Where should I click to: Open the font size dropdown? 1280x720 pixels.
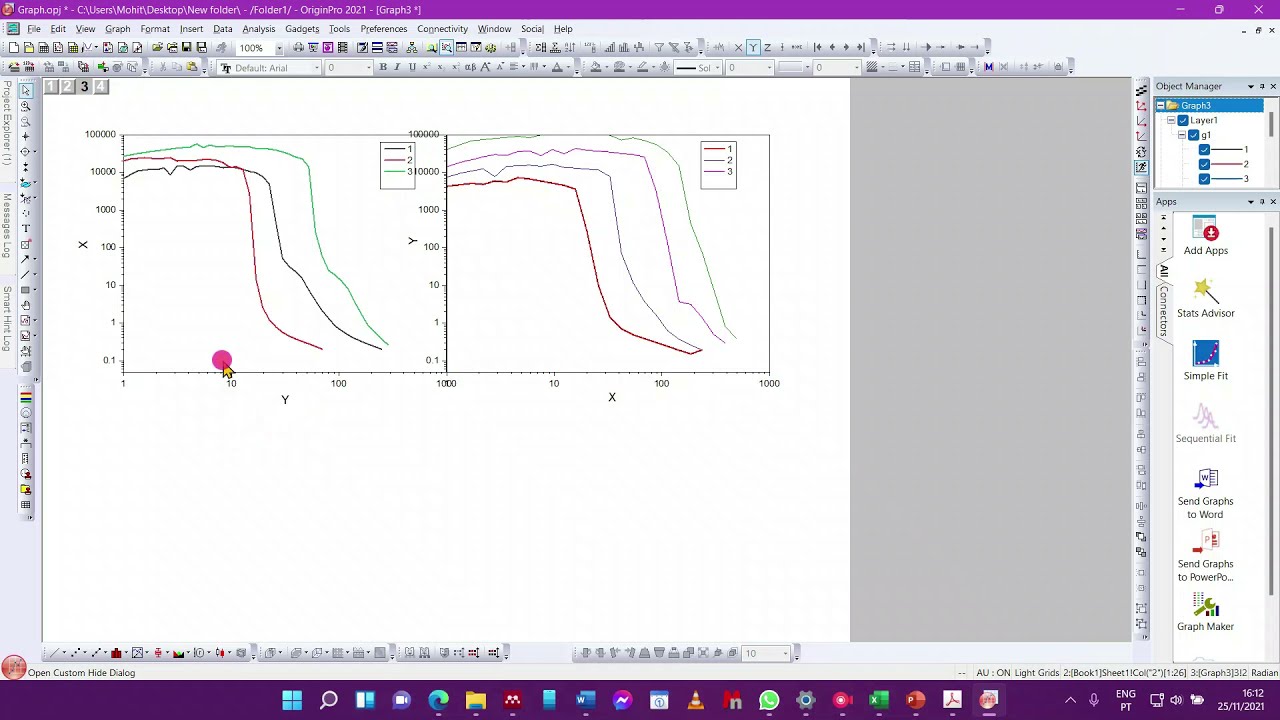pyautogui.click(x=367, y=68)
